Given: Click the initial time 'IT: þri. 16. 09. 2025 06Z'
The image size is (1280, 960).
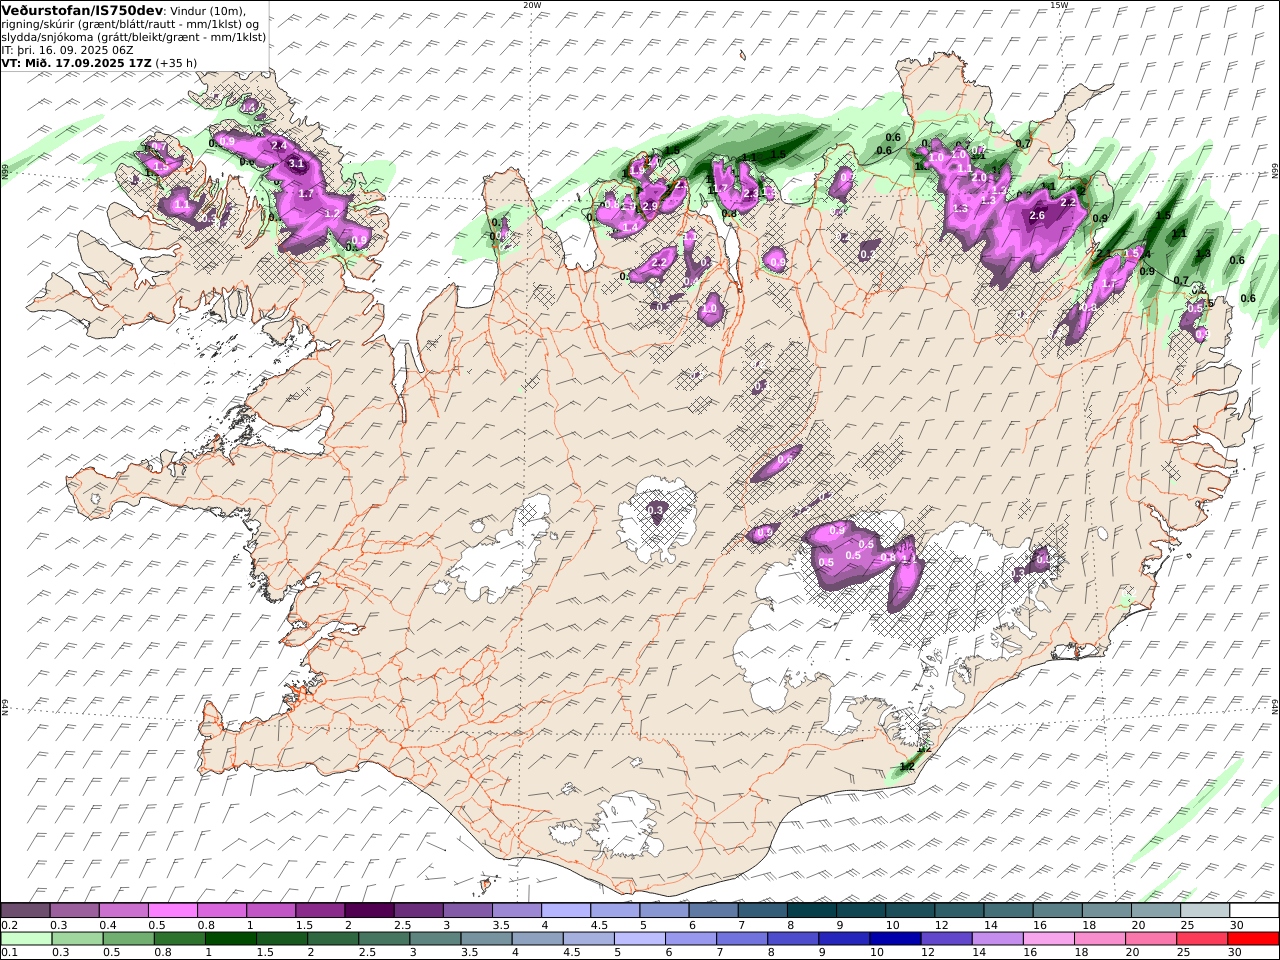Looking at the screenshot, I should pos(68,49).
